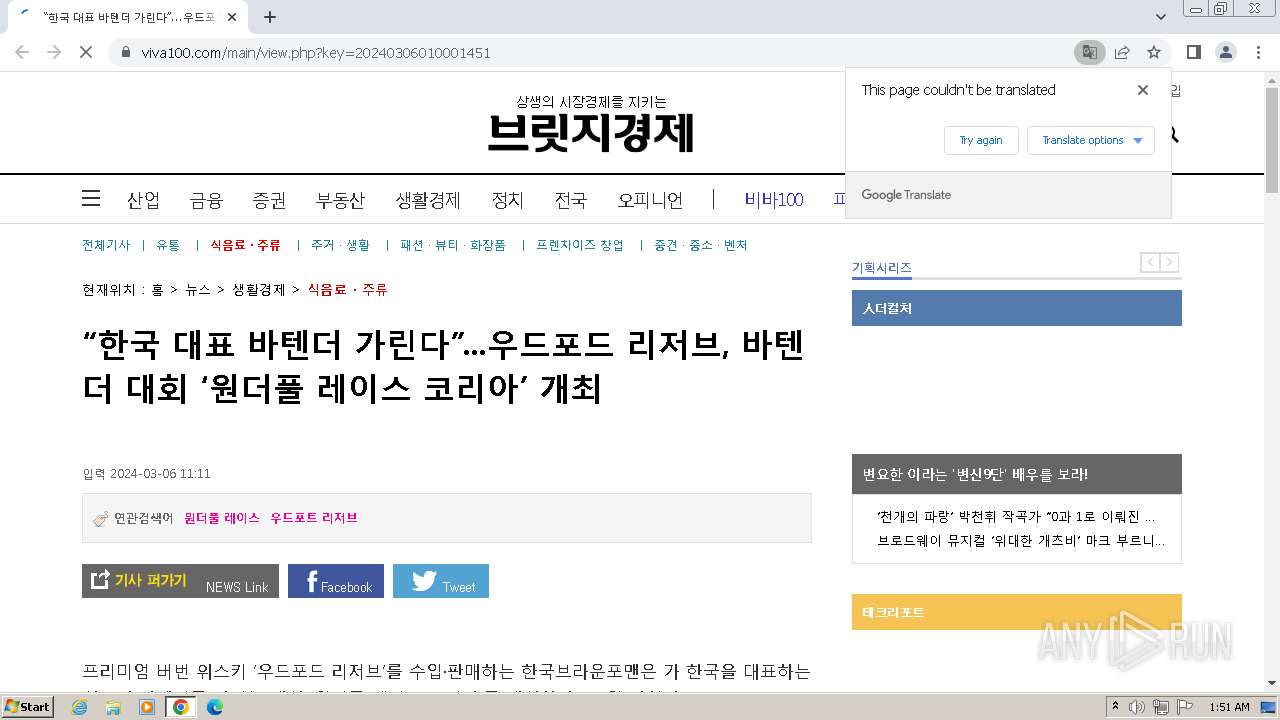Open the '천개의 파랑' 박천휘 article
Screen dimensions: 1280x720
pos(1016,517)
